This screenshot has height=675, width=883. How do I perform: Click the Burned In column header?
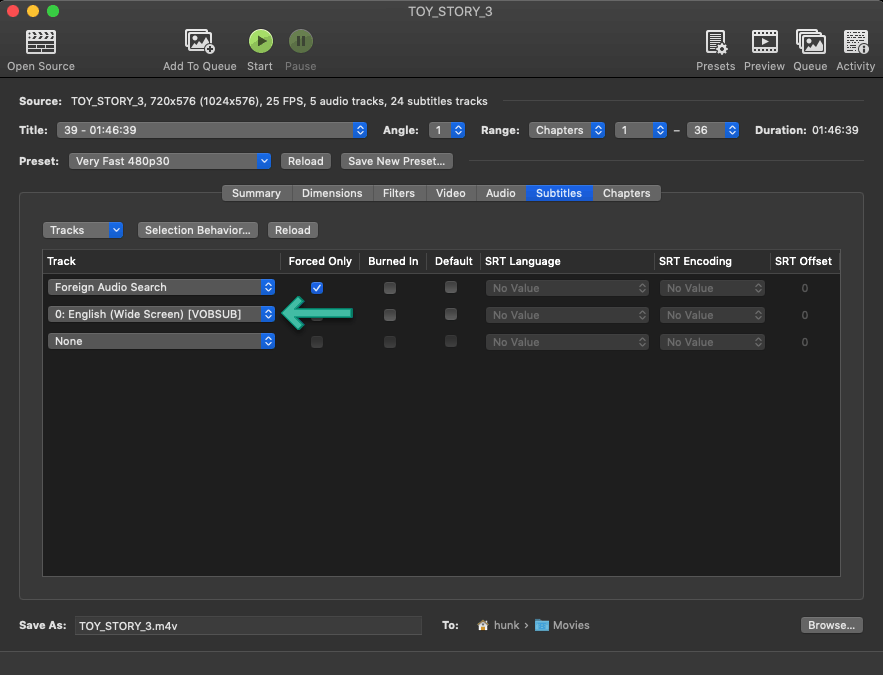393,261
